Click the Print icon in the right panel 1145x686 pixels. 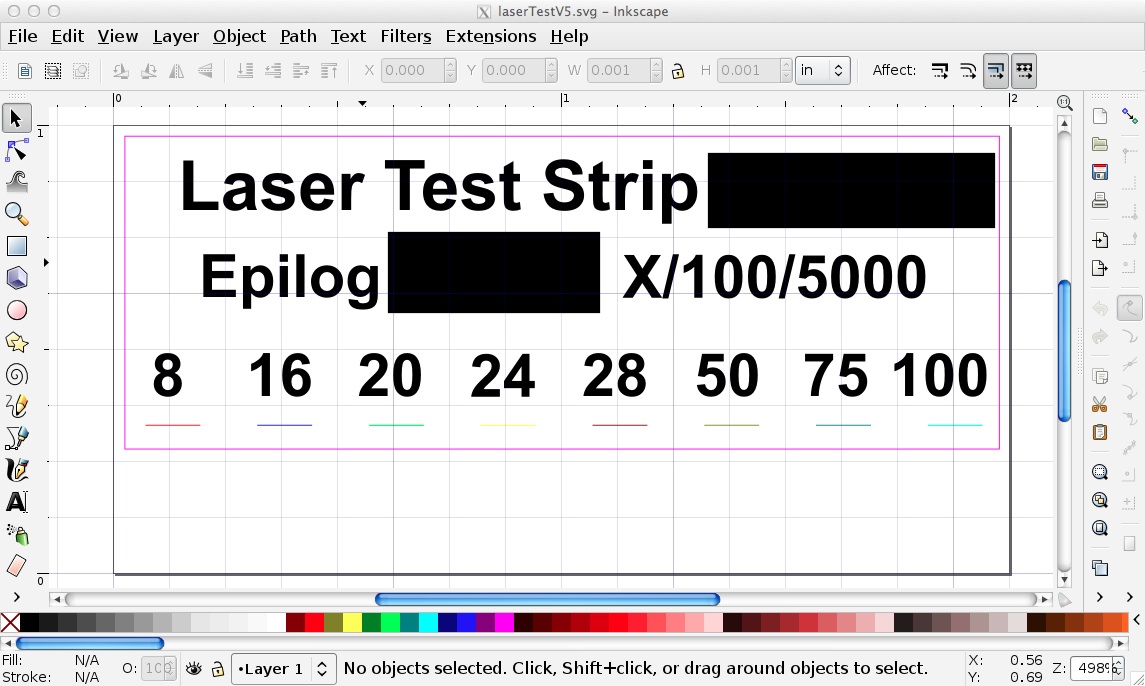[x=1100, y=198]
